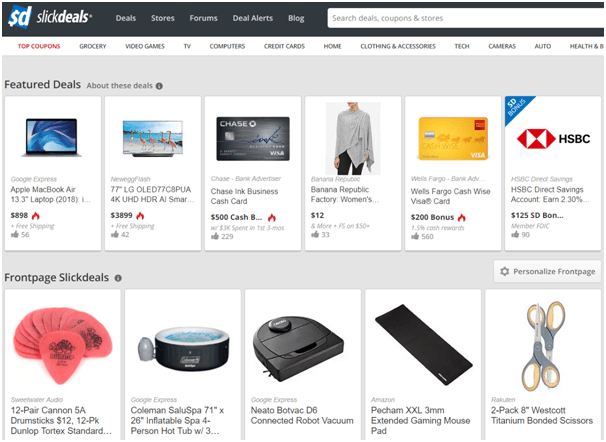Open the About these deals link
This screenshot has height=442, width=606.
tap(120, 86)
